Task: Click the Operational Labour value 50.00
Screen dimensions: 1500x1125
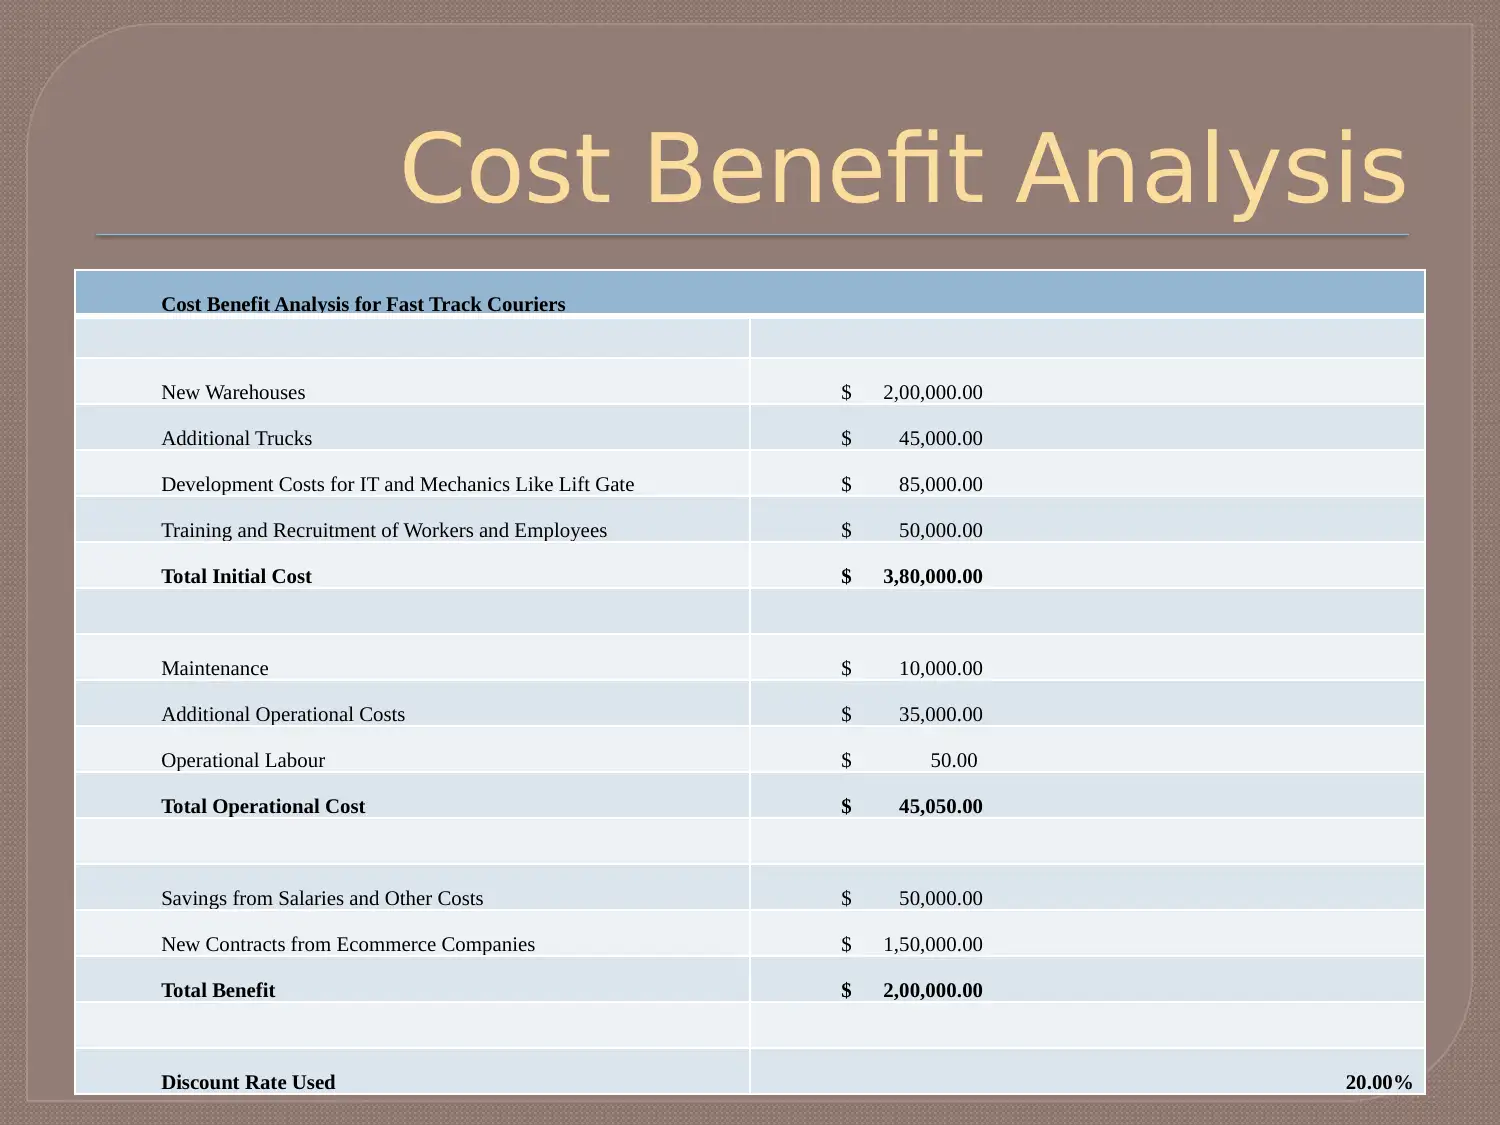Action: point(954,760)
